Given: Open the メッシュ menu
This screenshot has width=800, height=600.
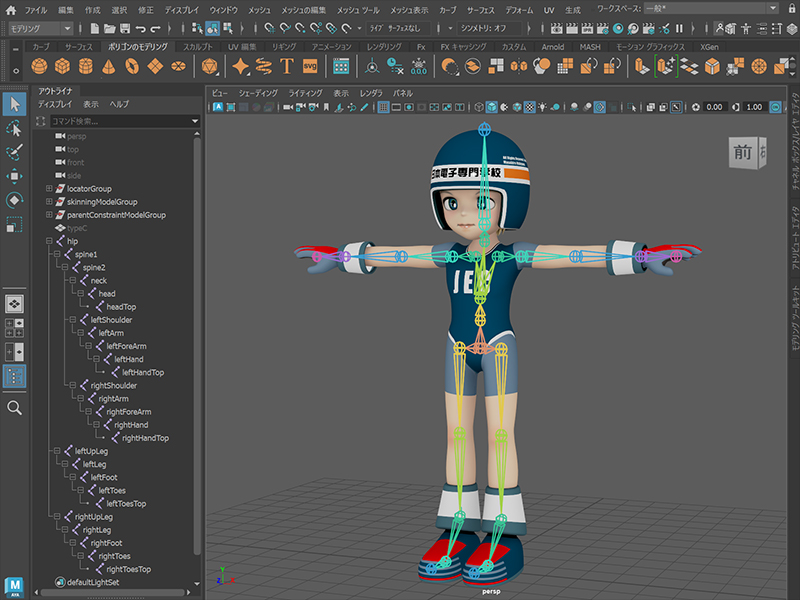Looking at the screenshot, I should [259, 9].
